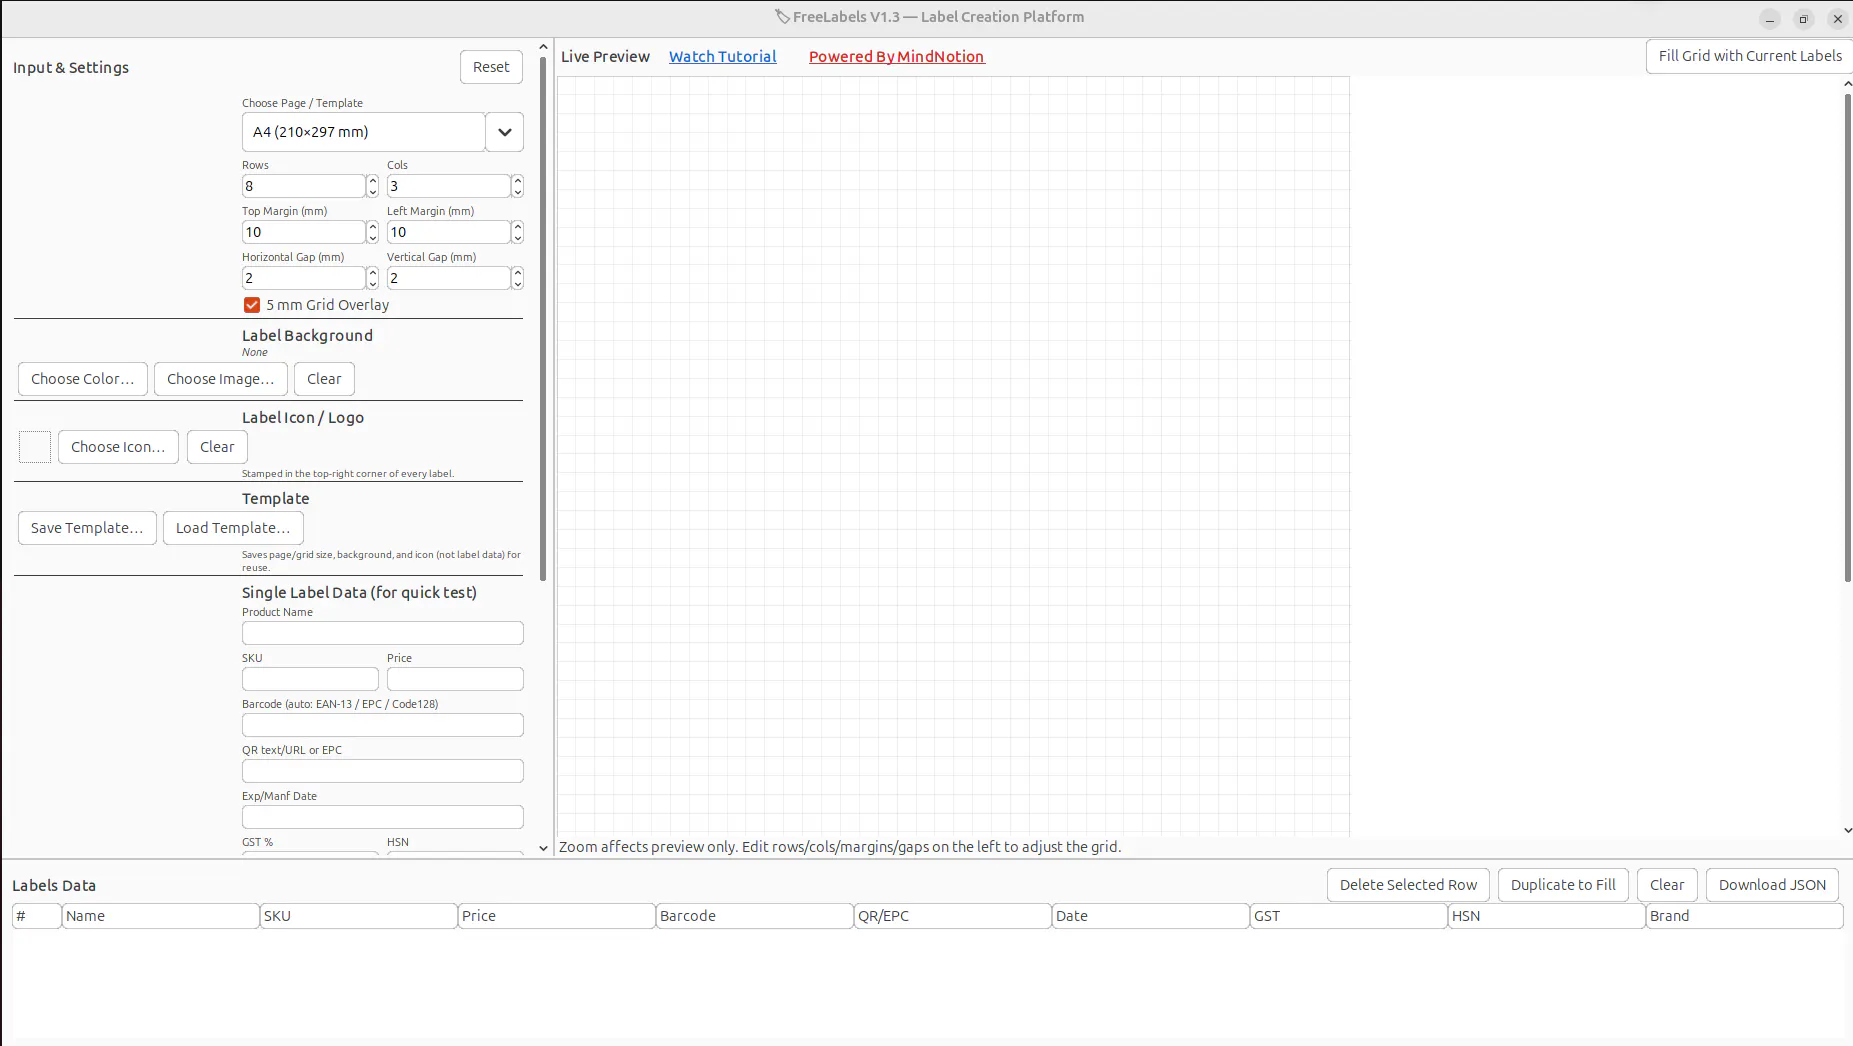Click Save Template button
1853x1046 pixels.
[x=87, y=528]
